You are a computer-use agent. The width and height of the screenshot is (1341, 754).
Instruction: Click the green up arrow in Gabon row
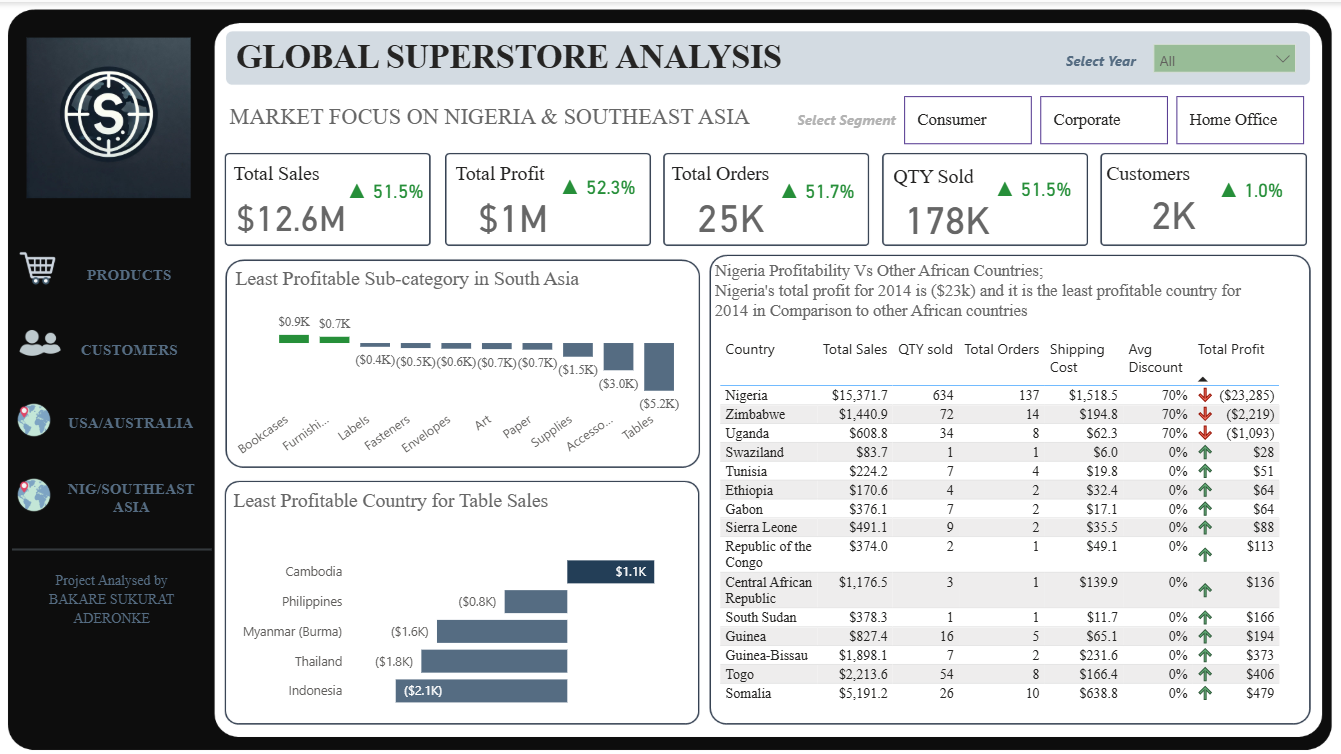[x=1205, y=509]
